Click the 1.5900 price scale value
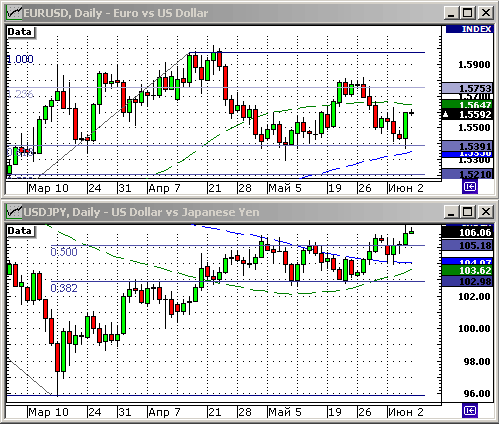 (x=474, y=64)
